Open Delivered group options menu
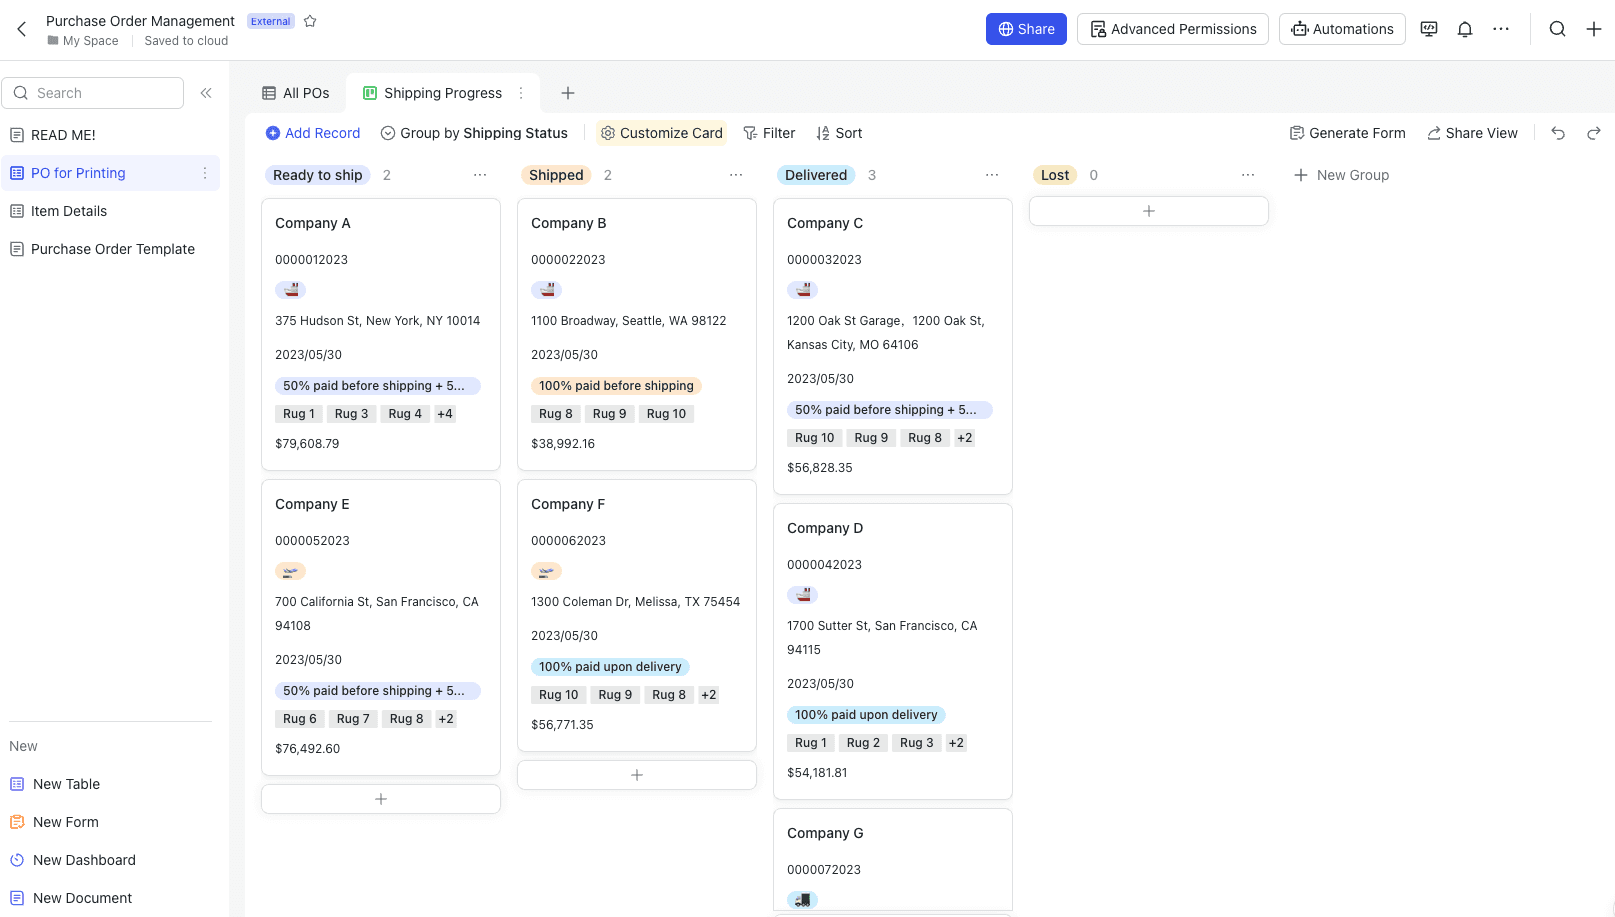This screenshot has width=1615, height=917. pos(992,175)
